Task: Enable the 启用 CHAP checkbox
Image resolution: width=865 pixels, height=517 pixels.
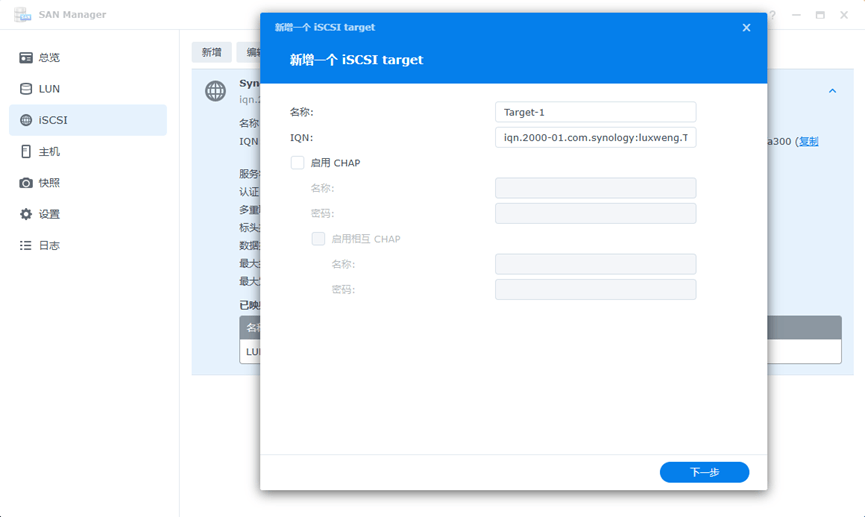Action: click(297, 163)
